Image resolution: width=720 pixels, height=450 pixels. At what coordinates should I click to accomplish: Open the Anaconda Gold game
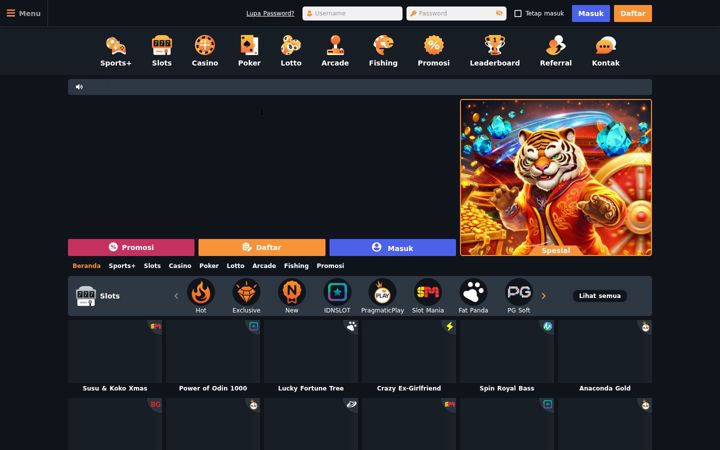click(x=605, y=357)
